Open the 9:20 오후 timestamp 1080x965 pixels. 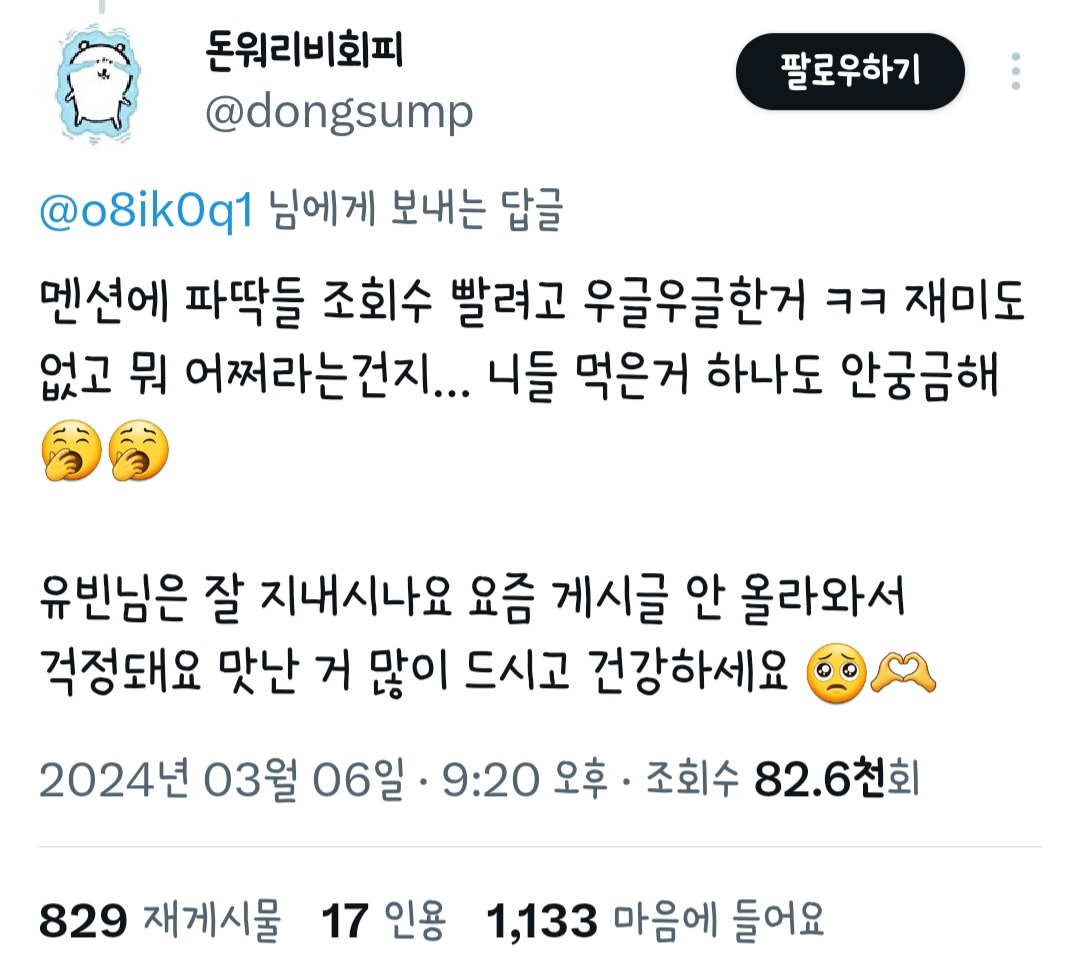525,779
